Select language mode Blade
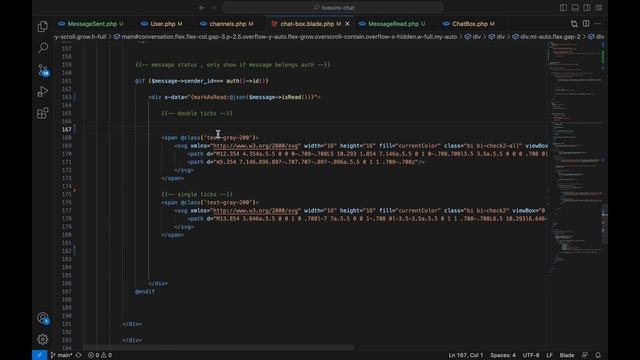 point(567,355)
